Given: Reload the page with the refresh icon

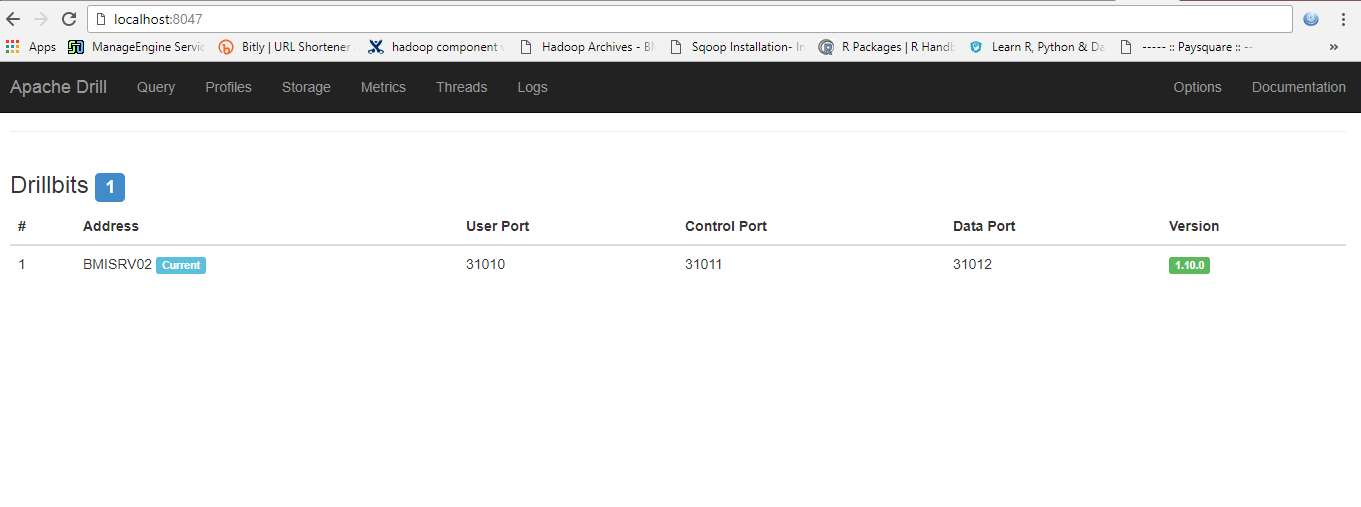Looking at the screenshot, I should (x=69, y=19).
